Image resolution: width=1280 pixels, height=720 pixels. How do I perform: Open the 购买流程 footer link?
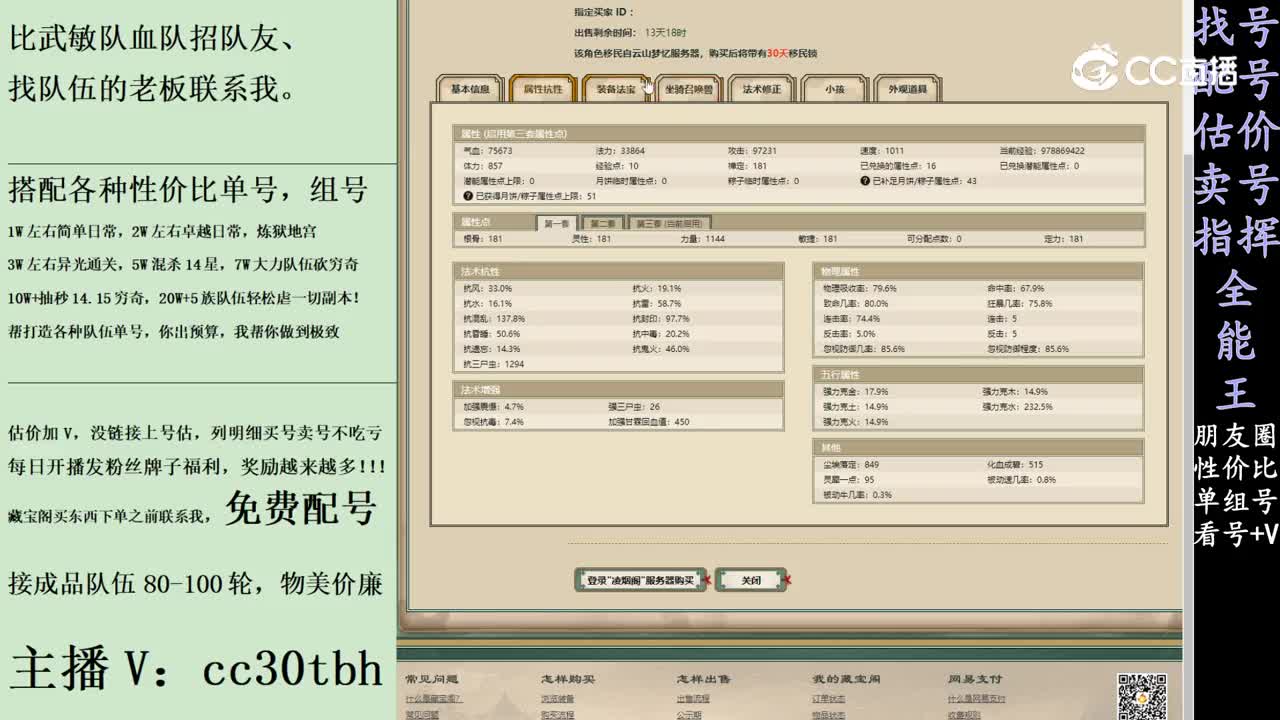click(x=557, y=715)
